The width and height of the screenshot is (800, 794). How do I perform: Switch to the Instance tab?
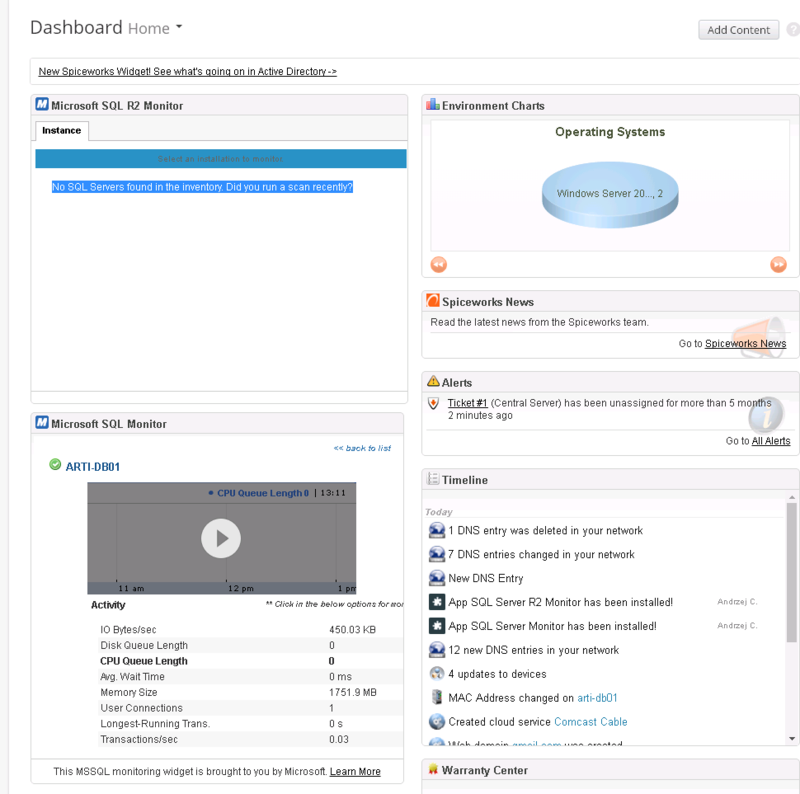tap(61, 130)
